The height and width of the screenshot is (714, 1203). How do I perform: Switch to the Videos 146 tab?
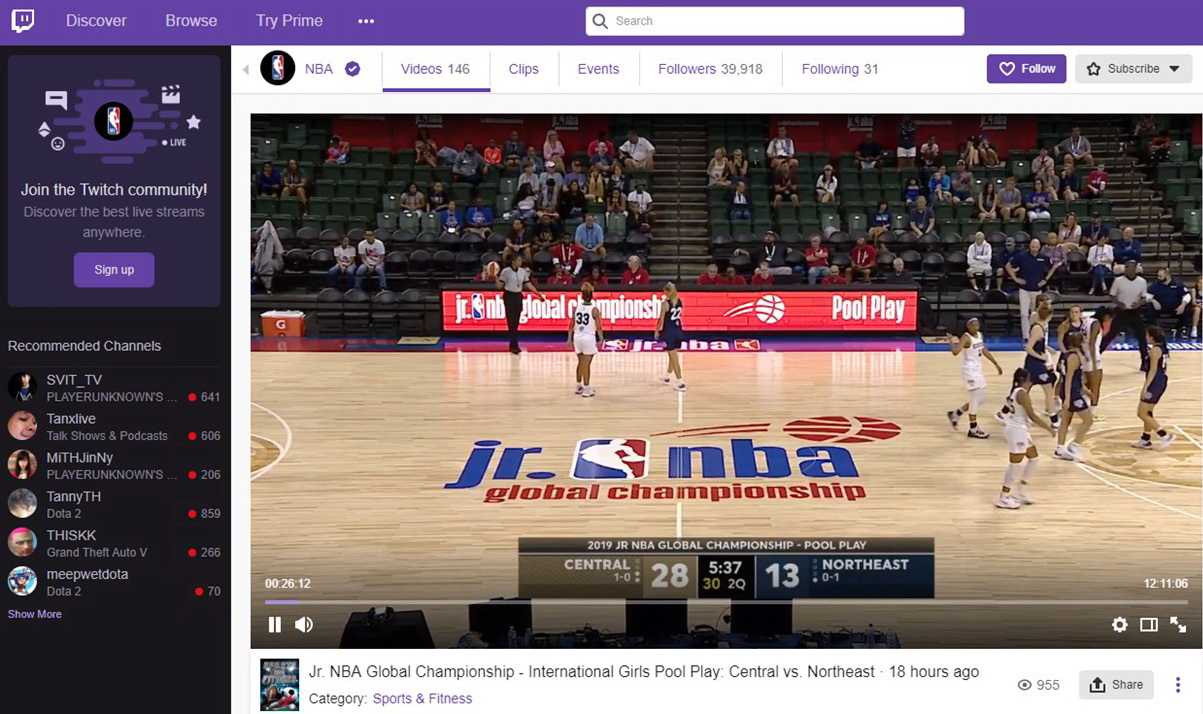[x=435, y=69]
